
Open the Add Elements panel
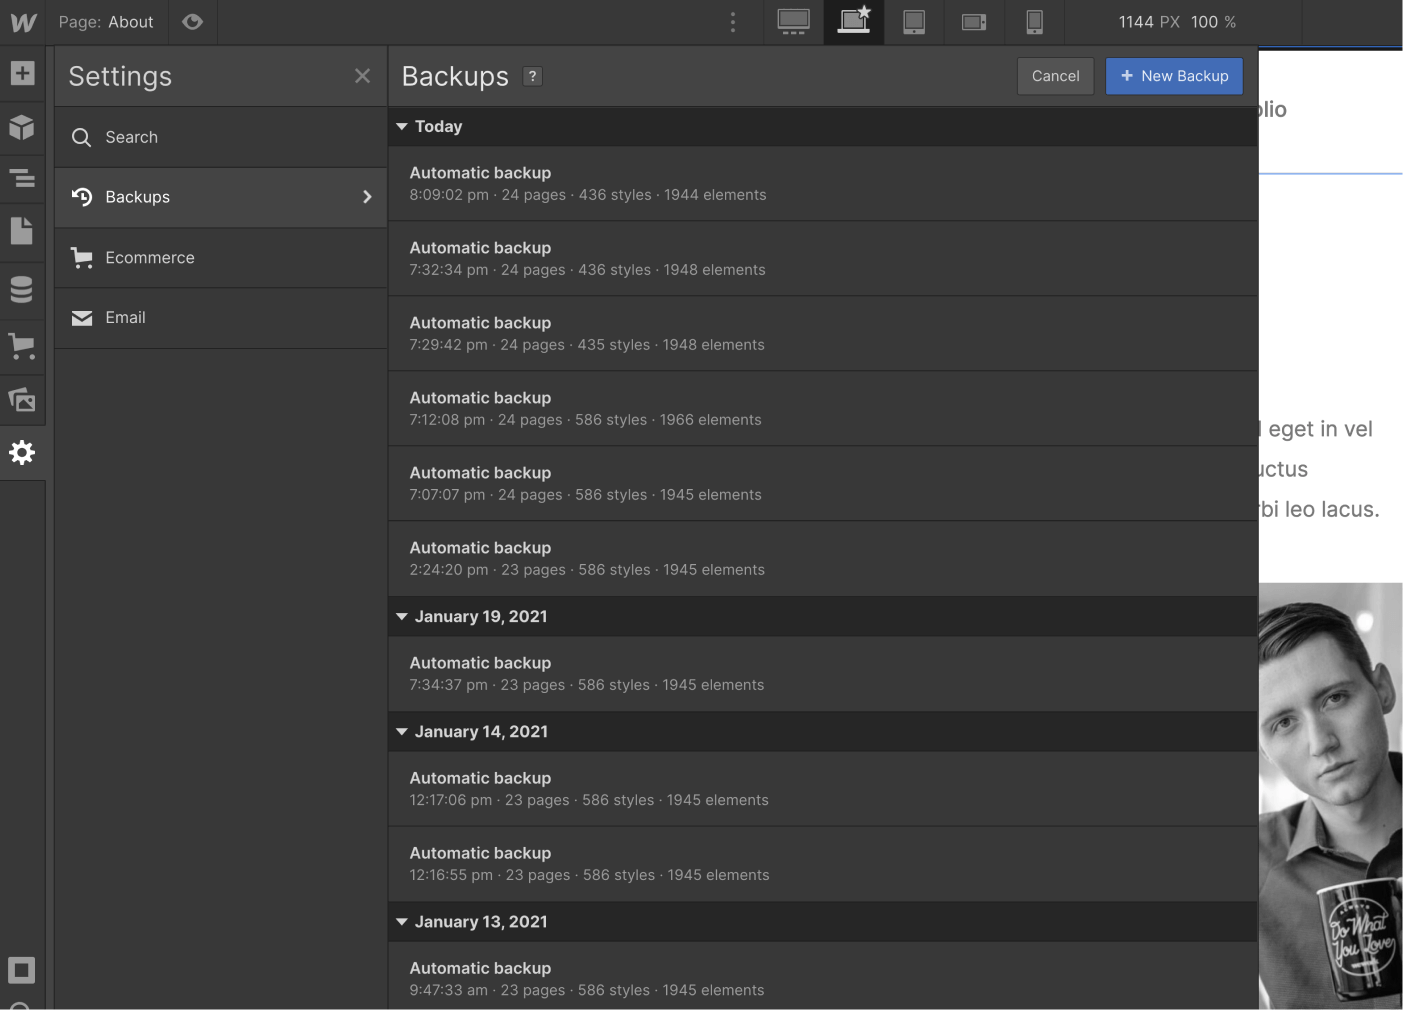click(x=22, y=73)
